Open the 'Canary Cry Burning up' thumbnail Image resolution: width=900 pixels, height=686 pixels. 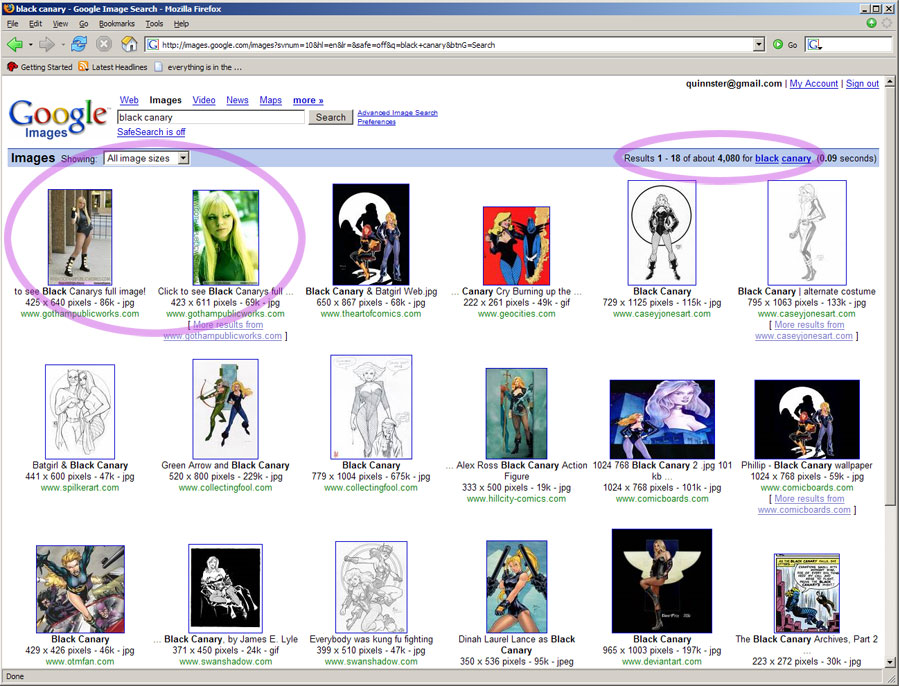pos(517,246)
